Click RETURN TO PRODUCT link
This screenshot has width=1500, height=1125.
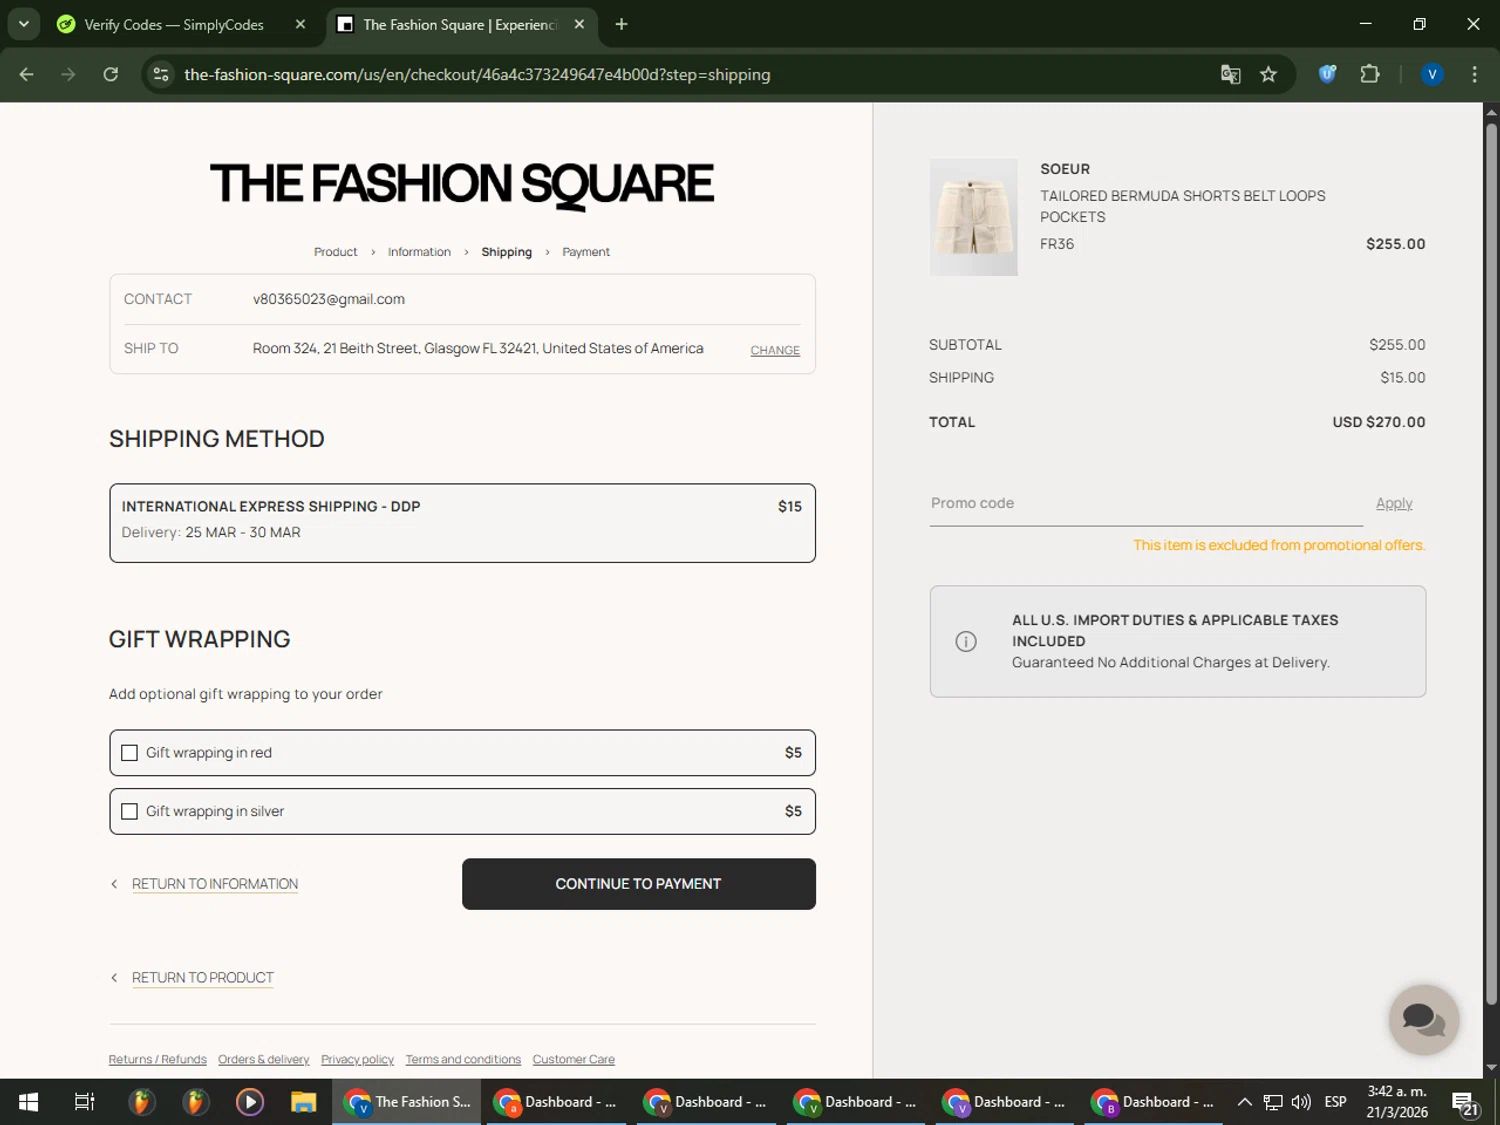tap(203, 978)
